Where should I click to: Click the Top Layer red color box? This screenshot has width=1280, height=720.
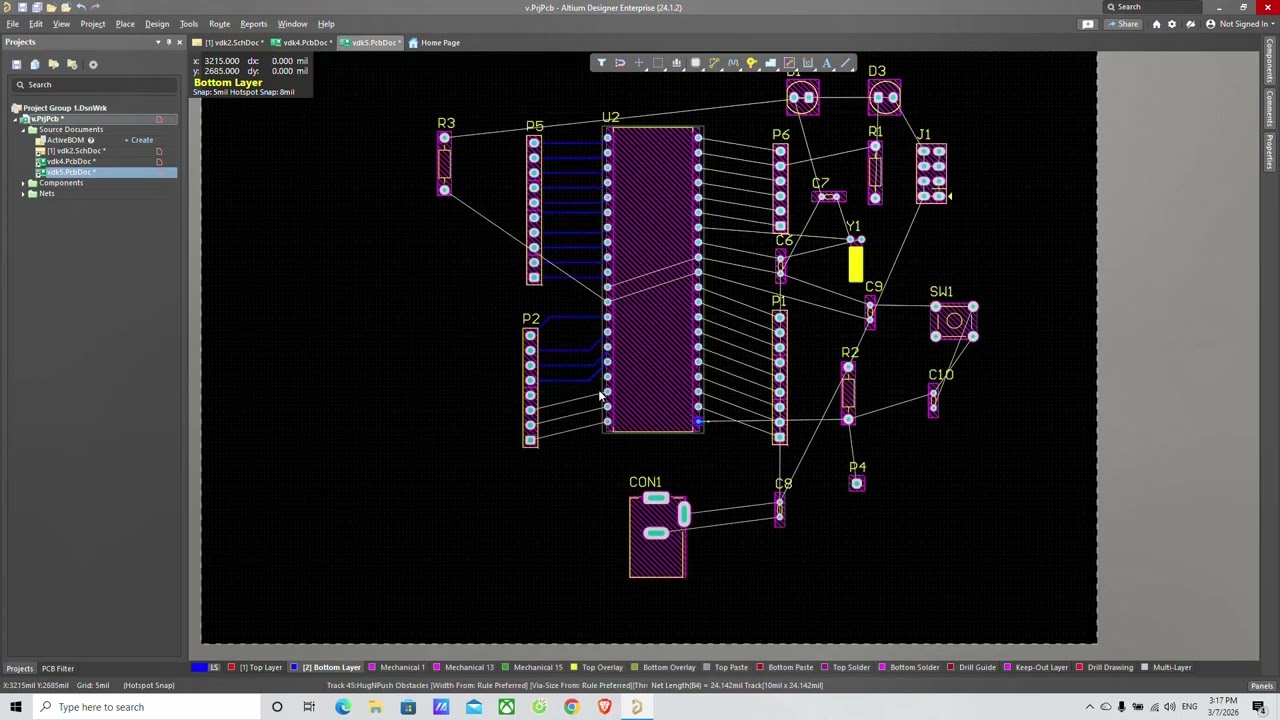[x=231, y=667]
